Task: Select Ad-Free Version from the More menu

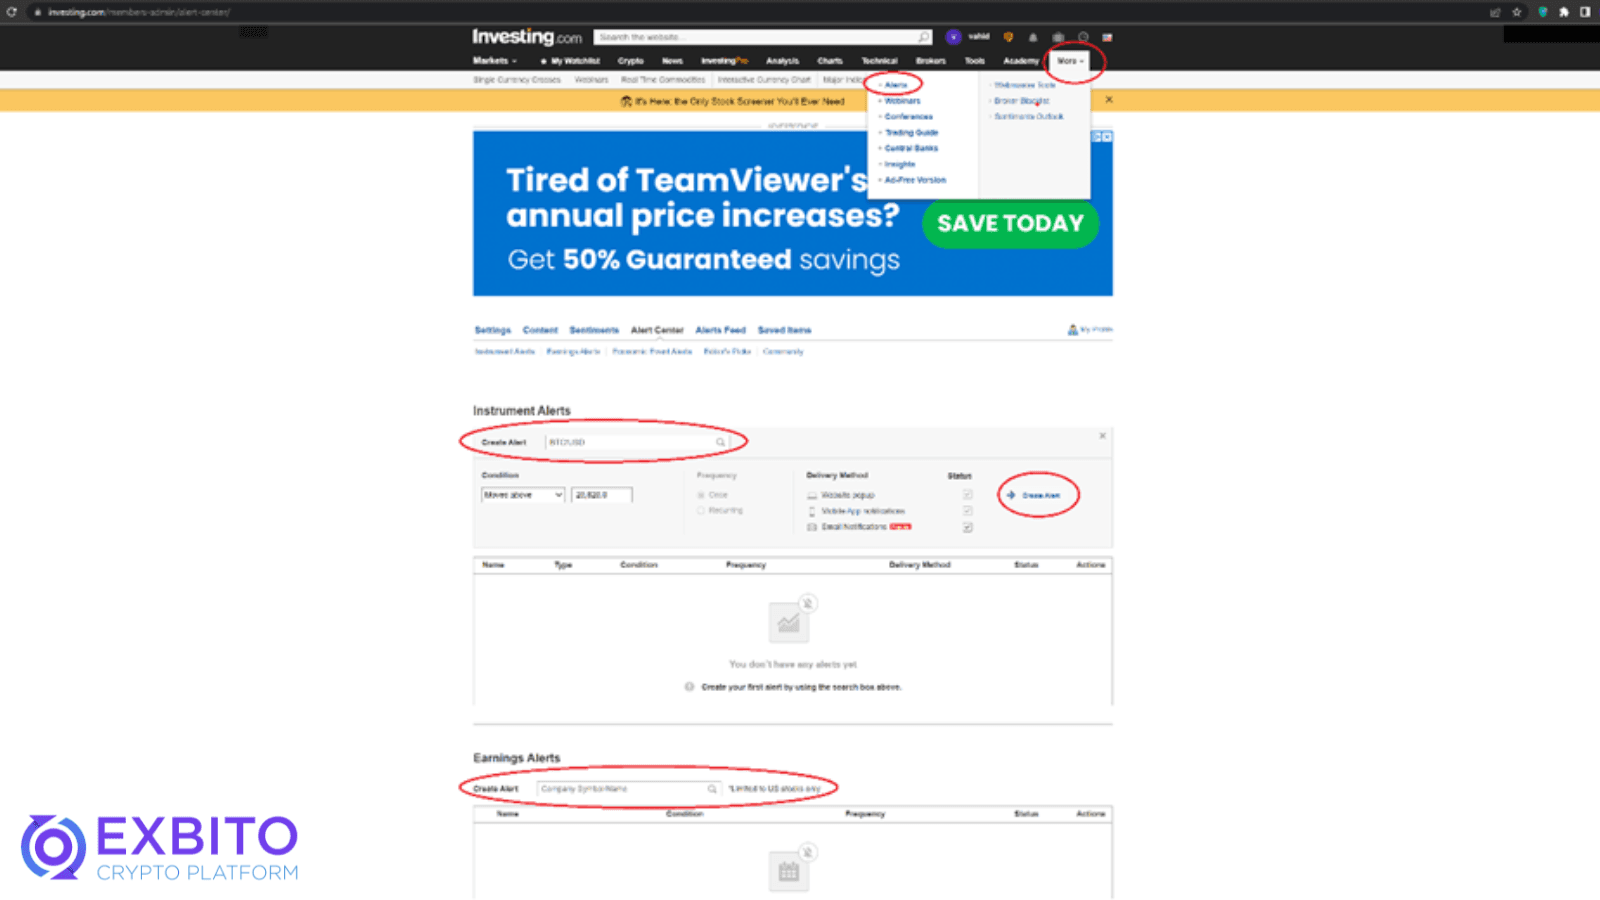Action: 915,180
